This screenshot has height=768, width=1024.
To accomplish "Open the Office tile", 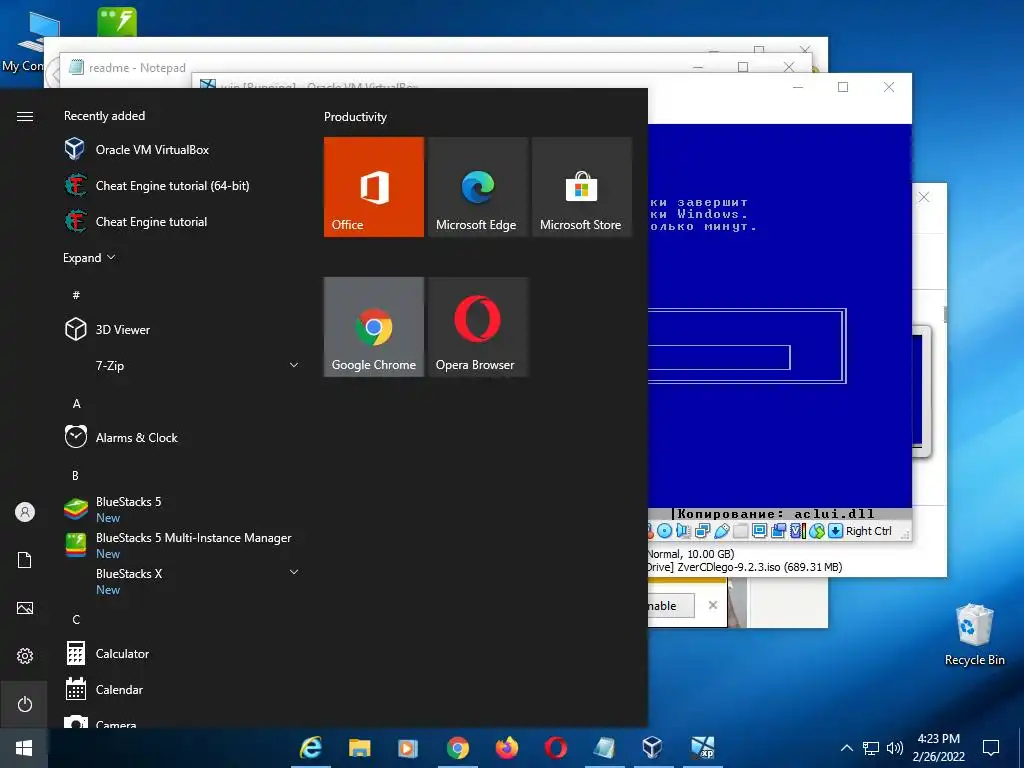I will coord(374,187).
